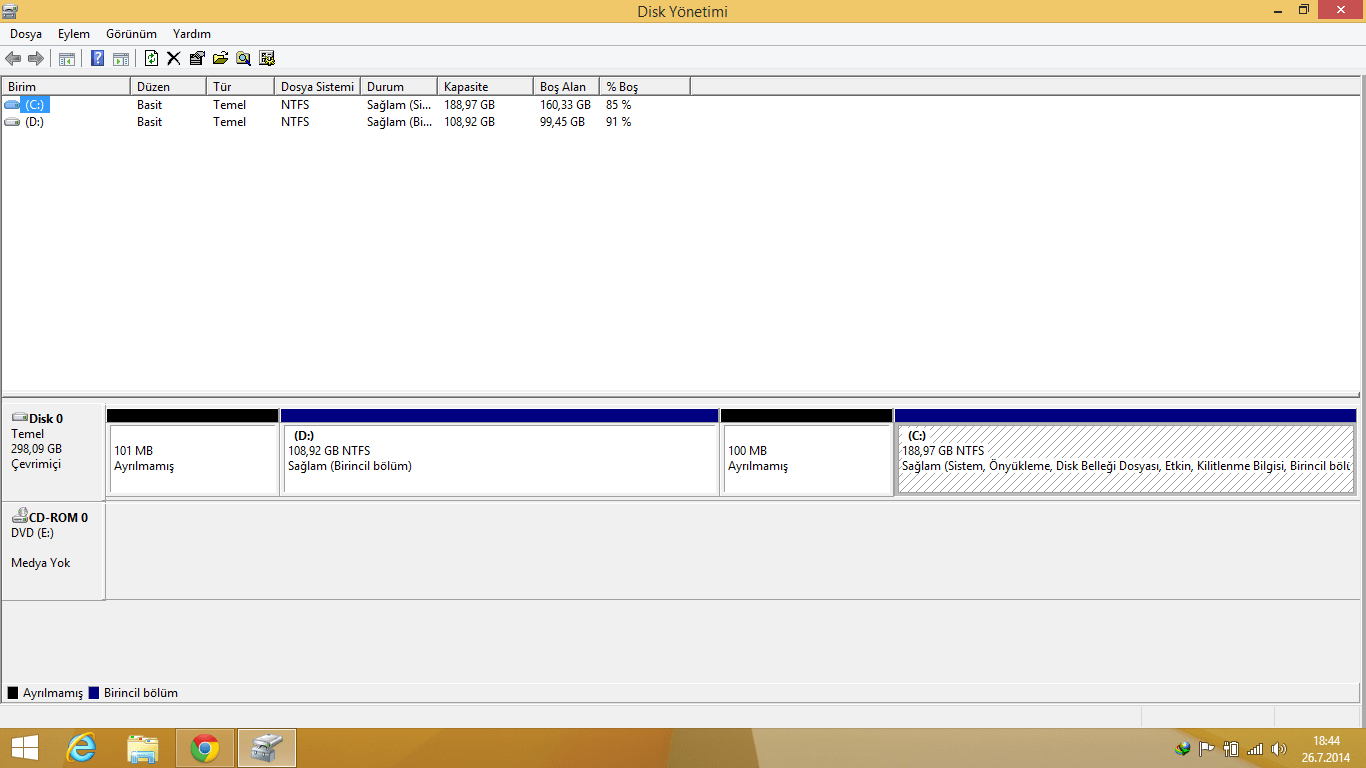The width and height of the screenshot is (1366, 768).
Task: Open the Windows Start button
Action: pyautogui.click(x=24, y=747)
